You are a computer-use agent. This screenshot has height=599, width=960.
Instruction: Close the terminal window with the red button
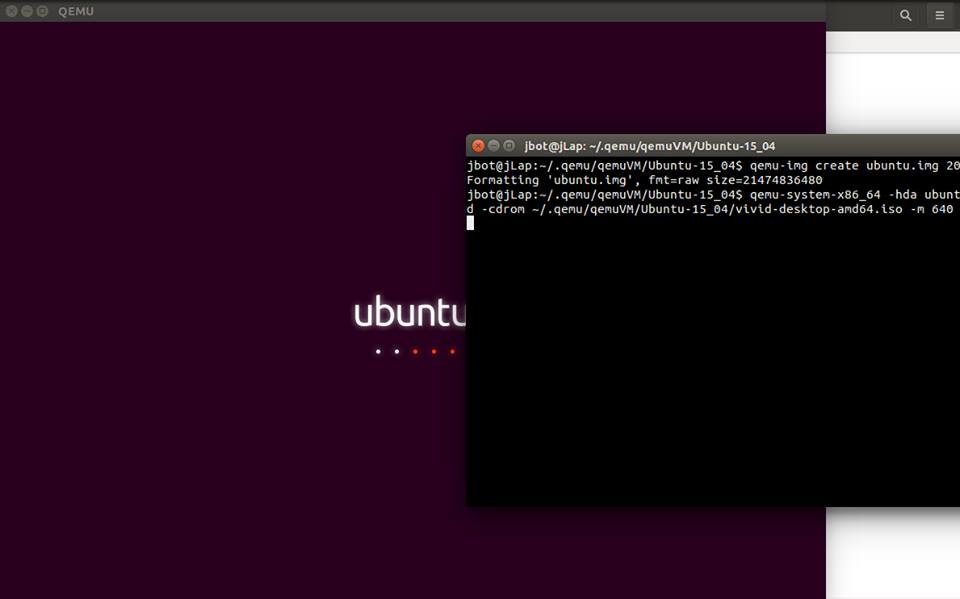point(478,146)
